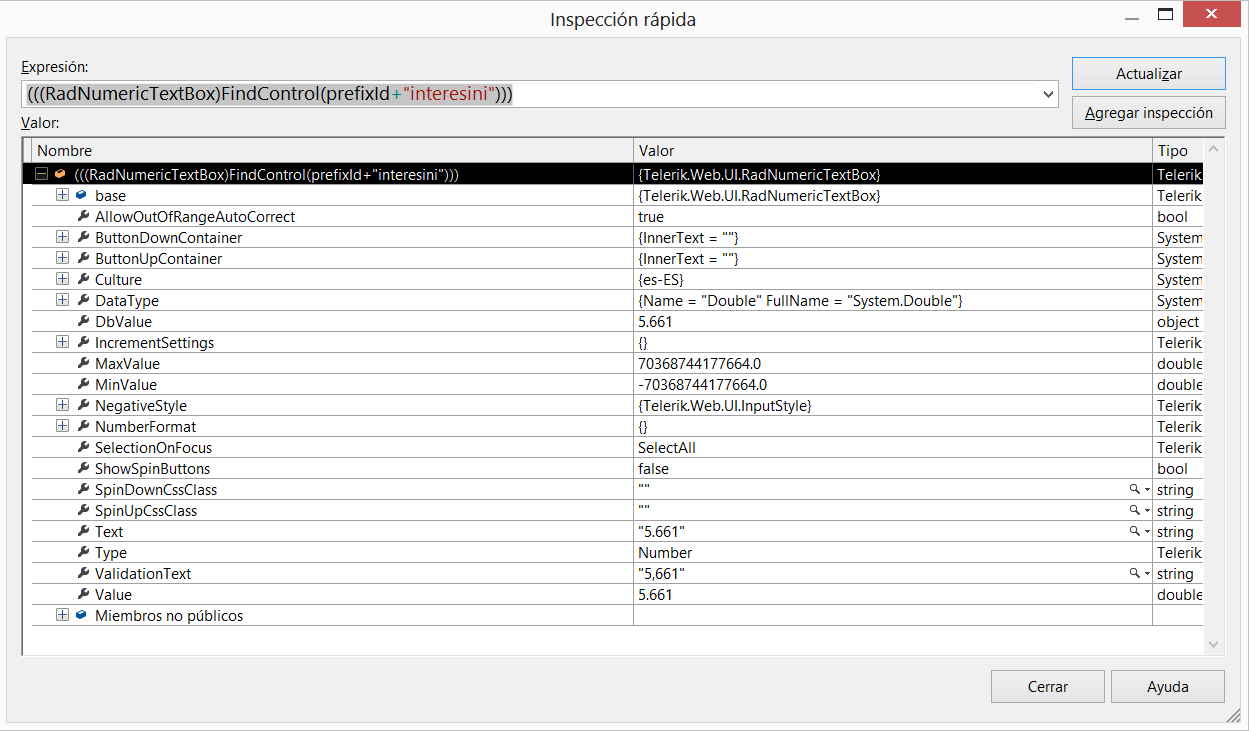Click the wrench icon beside SpinDownCssClass
This screenshot has width=1249, height=731.
pos(83,489)
